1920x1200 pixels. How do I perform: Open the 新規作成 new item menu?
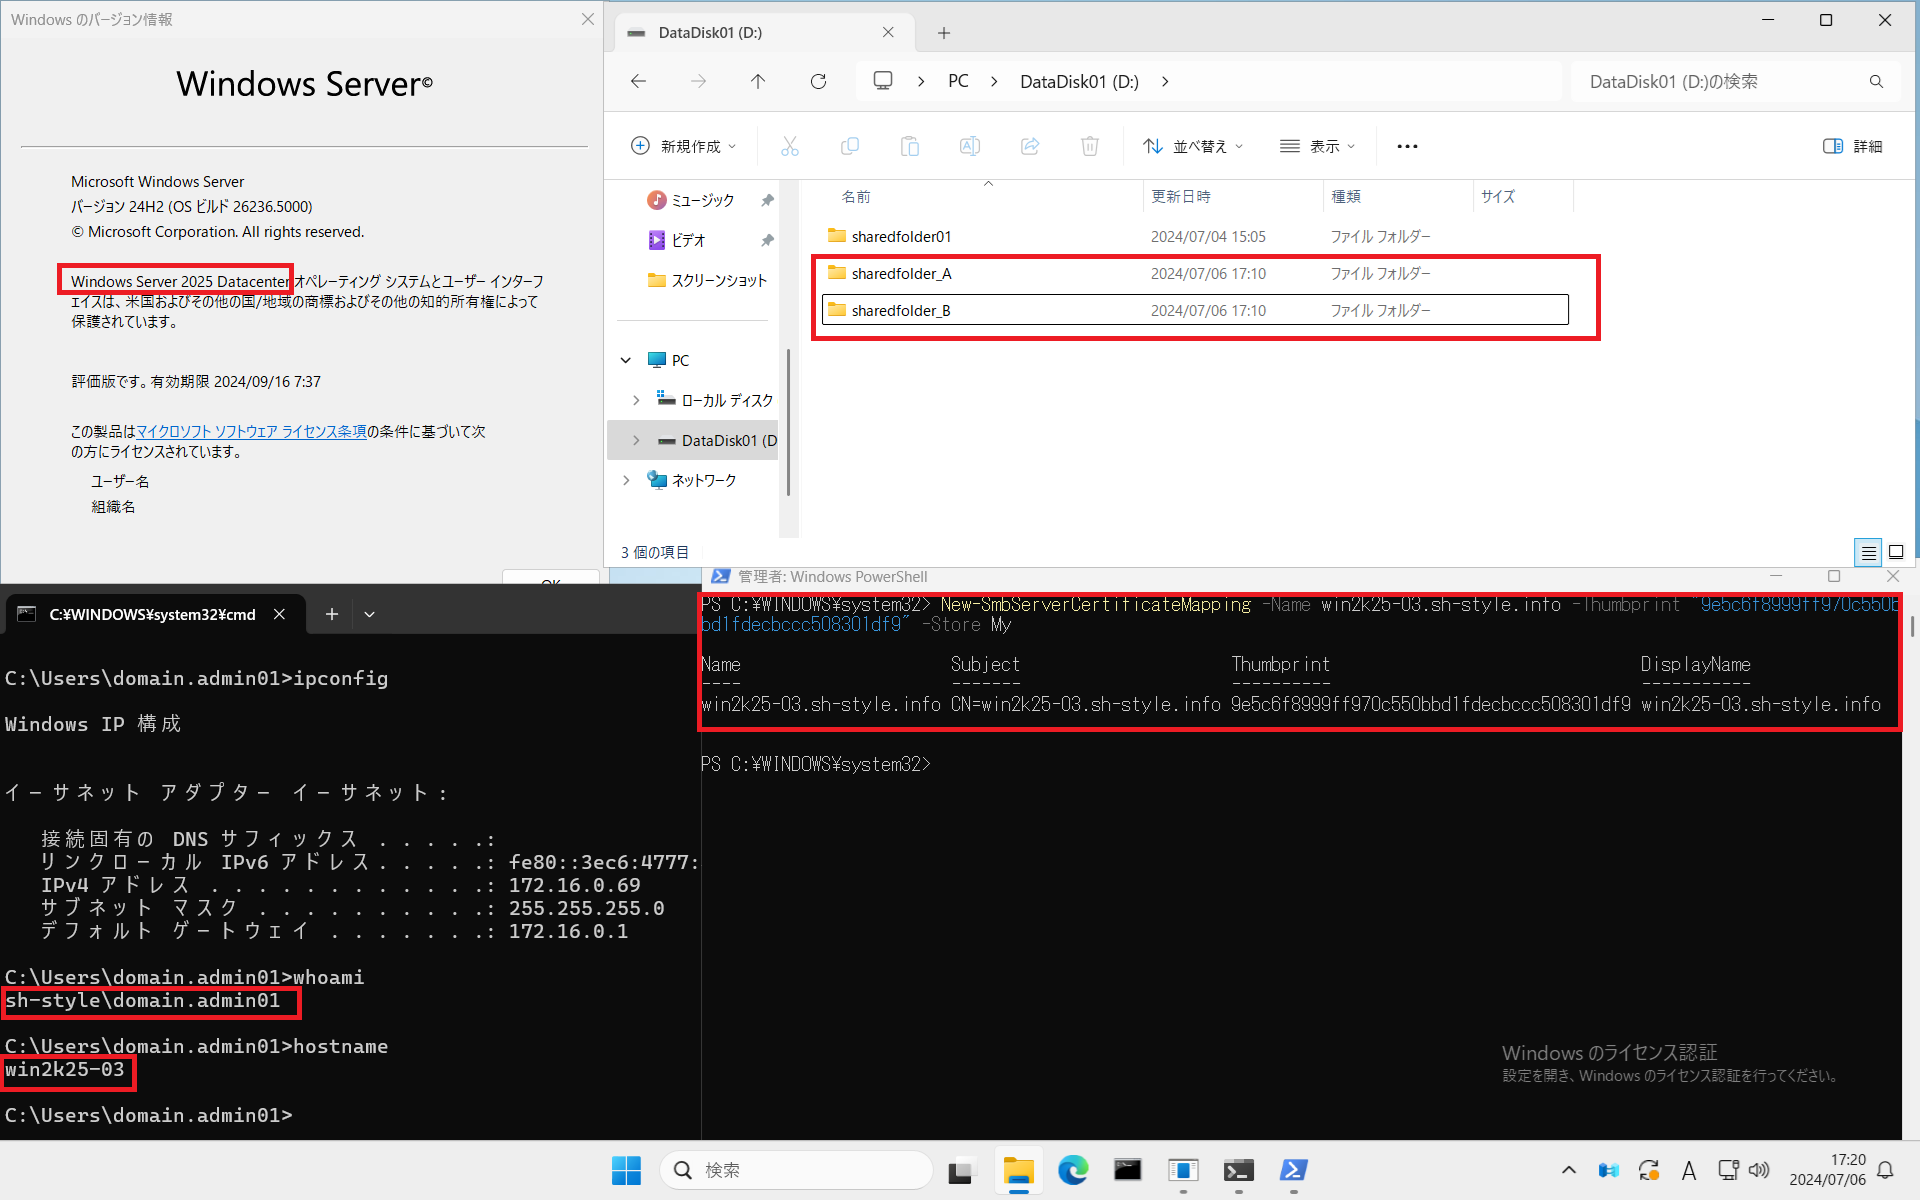684,146
